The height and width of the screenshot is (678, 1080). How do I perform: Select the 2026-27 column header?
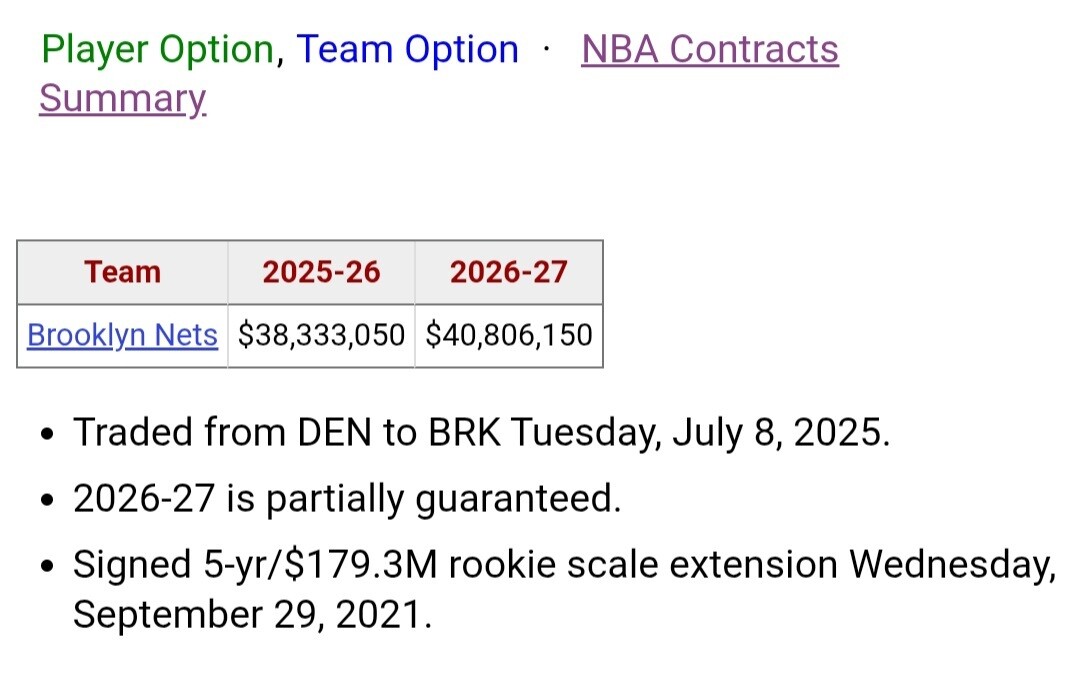tap(508, 272)
